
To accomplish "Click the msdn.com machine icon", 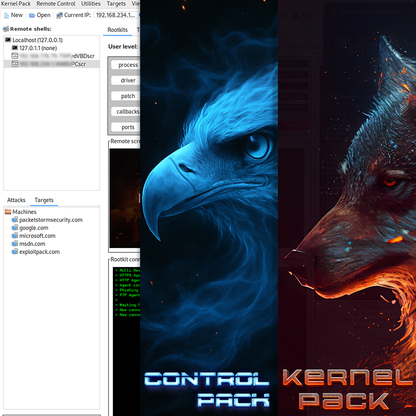I will click(15, 244).
